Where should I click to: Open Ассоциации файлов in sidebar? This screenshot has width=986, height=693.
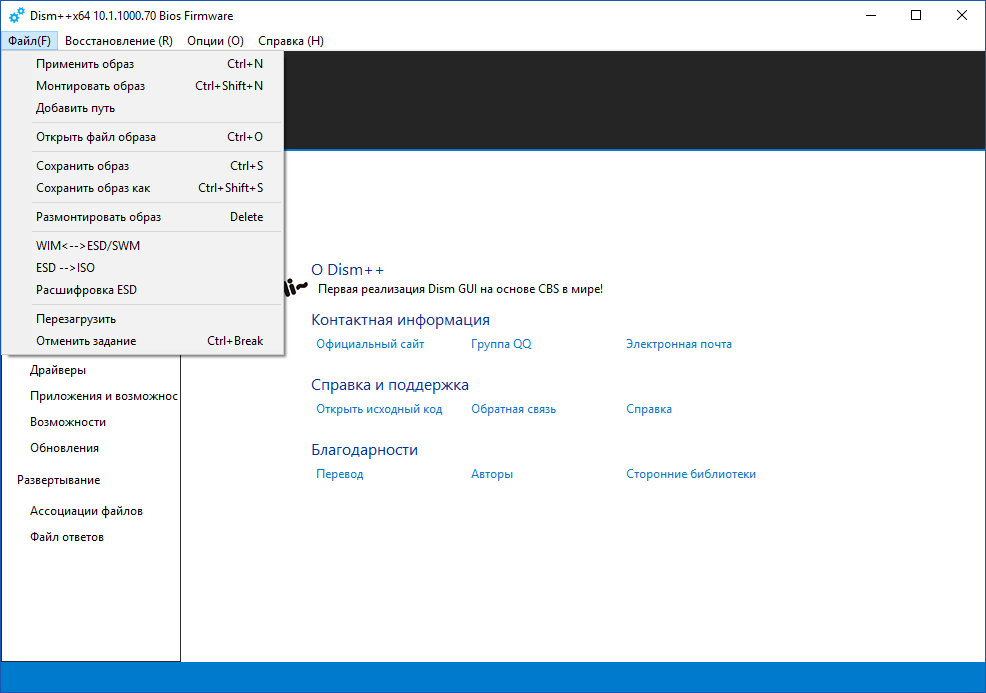(x=86, y=511)
